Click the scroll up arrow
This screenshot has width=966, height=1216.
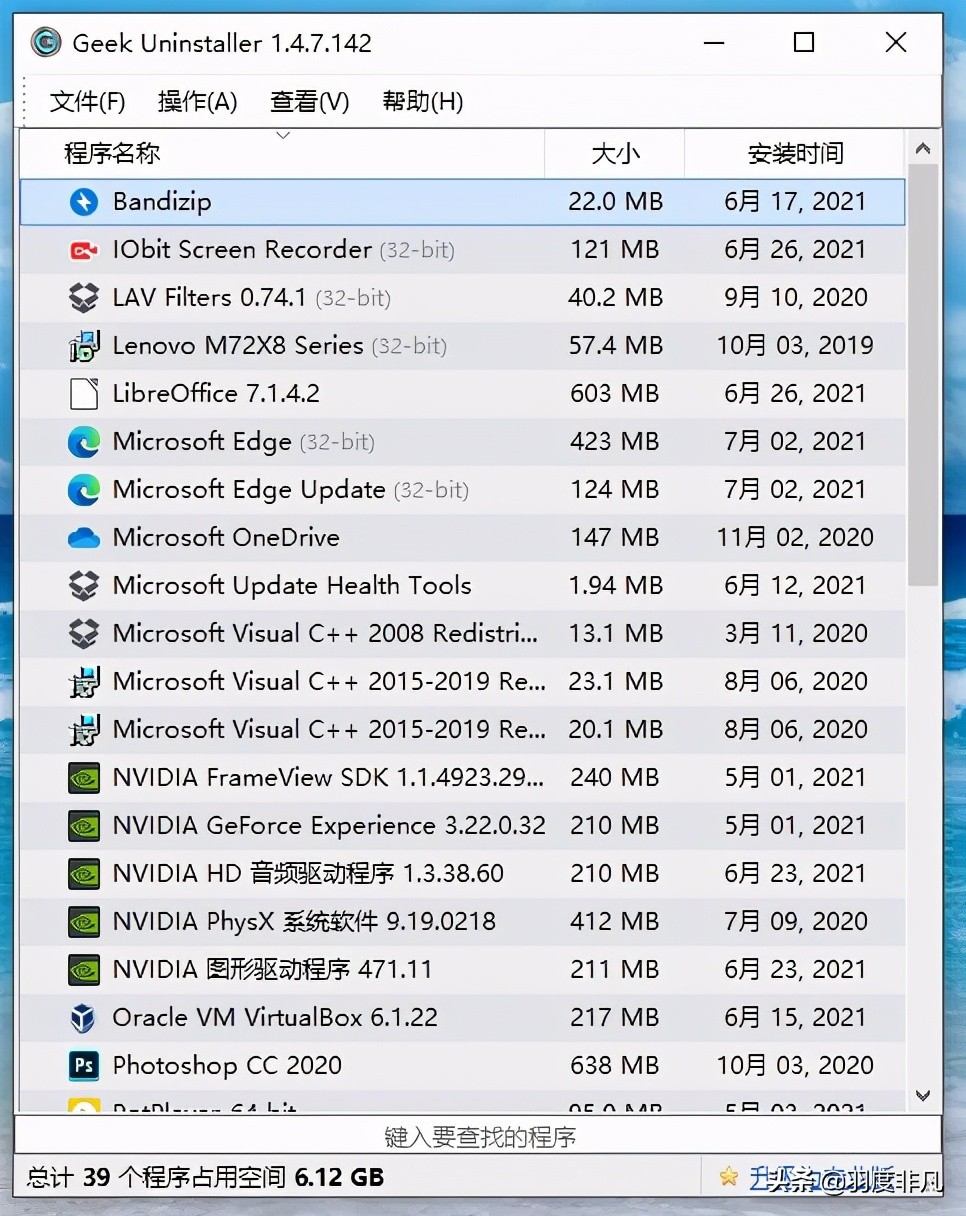(923, 150)
